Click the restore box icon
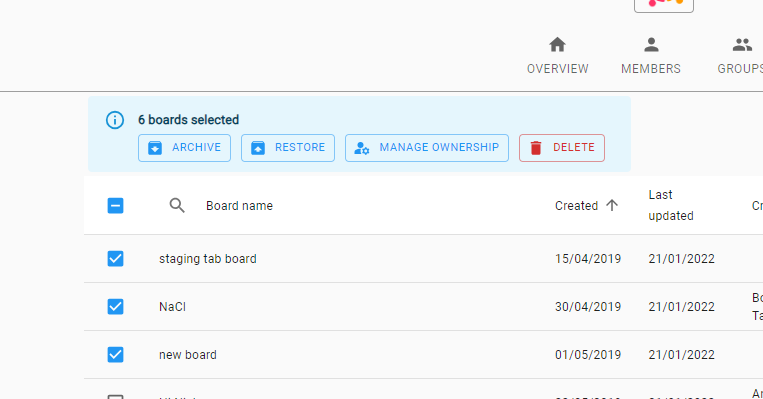Image resolution: width=763 pixels, height=399 pixels. [x=258, y=148]
